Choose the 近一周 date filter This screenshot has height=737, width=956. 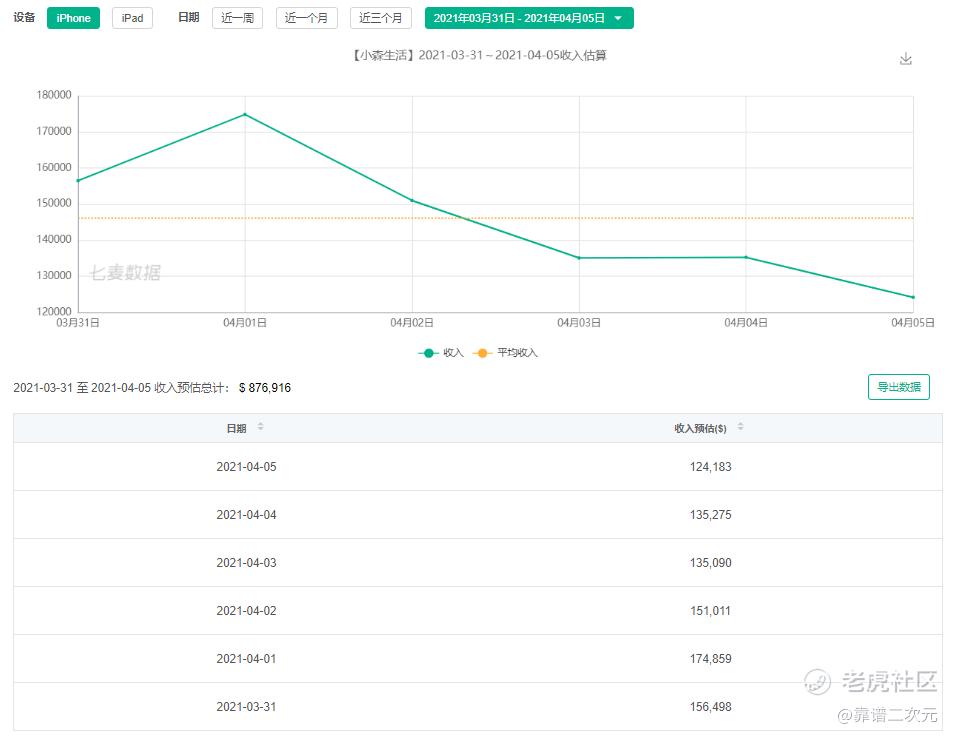(237, 18)
